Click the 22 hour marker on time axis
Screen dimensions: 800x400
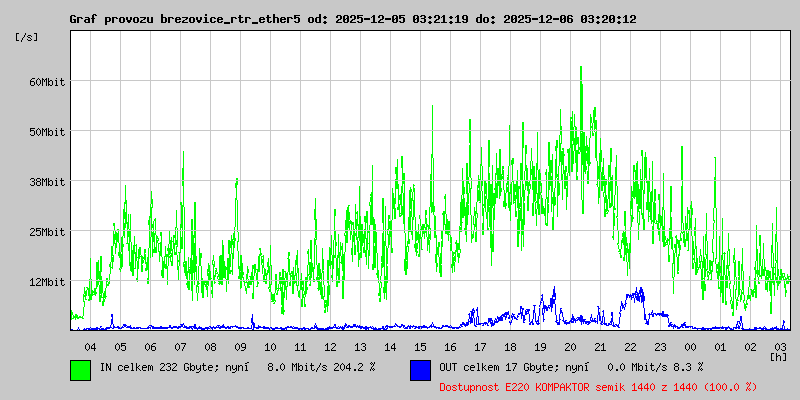pyautogui.click(x=630, y=346)
